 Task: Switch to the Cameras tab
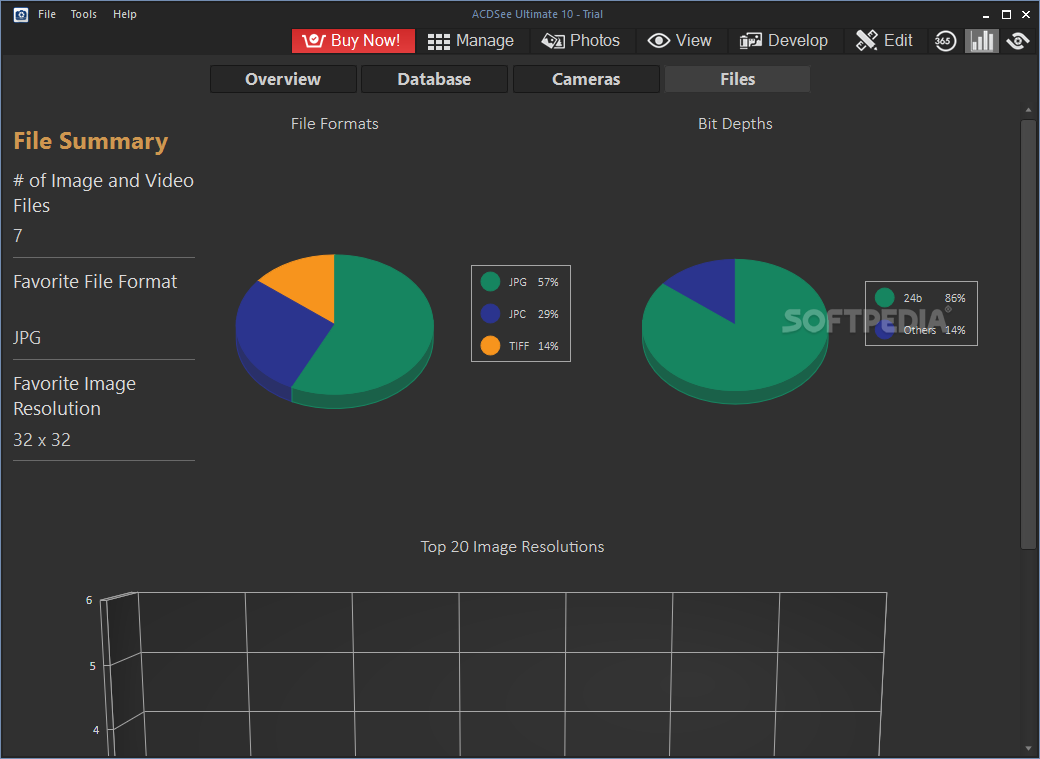pos(586,79)
